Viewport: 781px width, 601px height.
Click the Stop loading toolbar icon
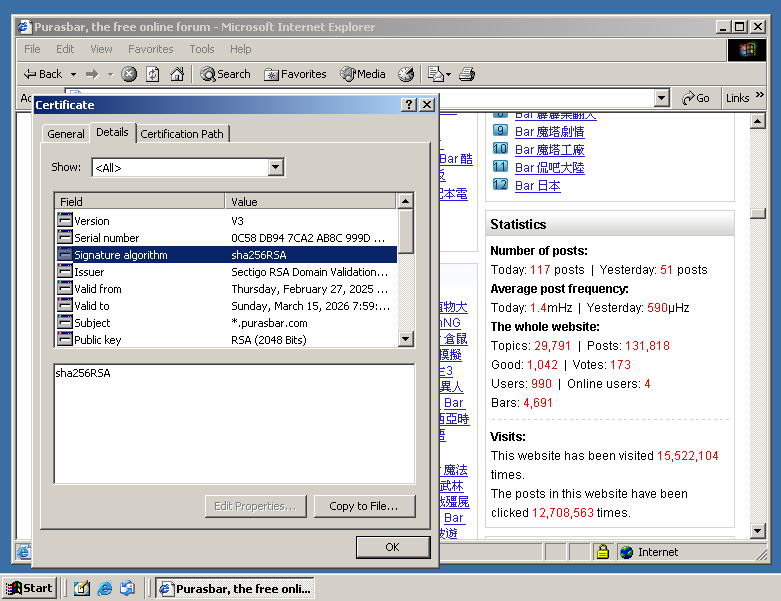click(129, 74)
